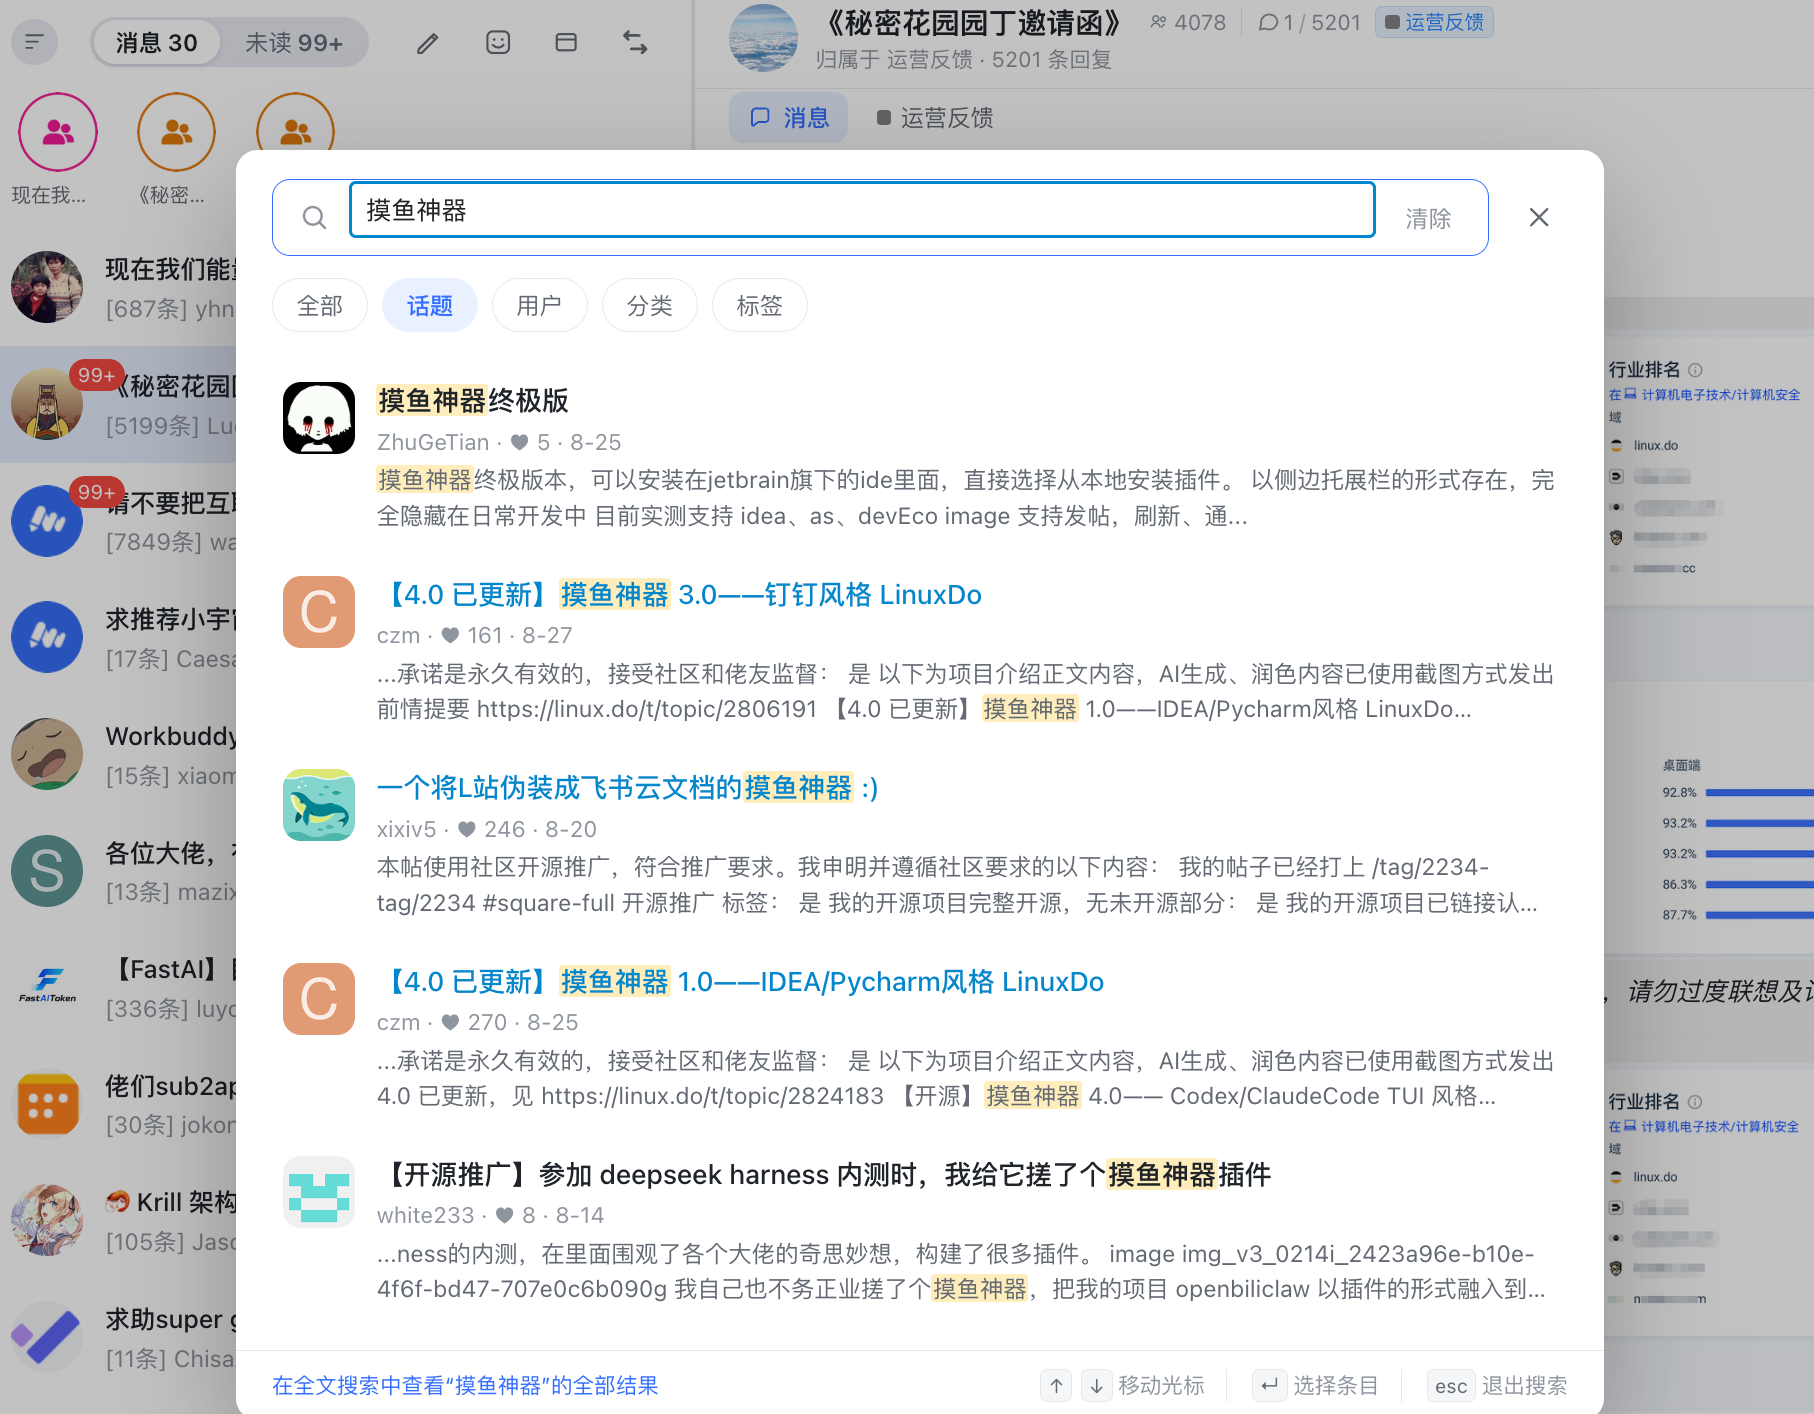Open the emoji smiley icon
This screenshot has width=1814, height=1414.
pos(498,42)
